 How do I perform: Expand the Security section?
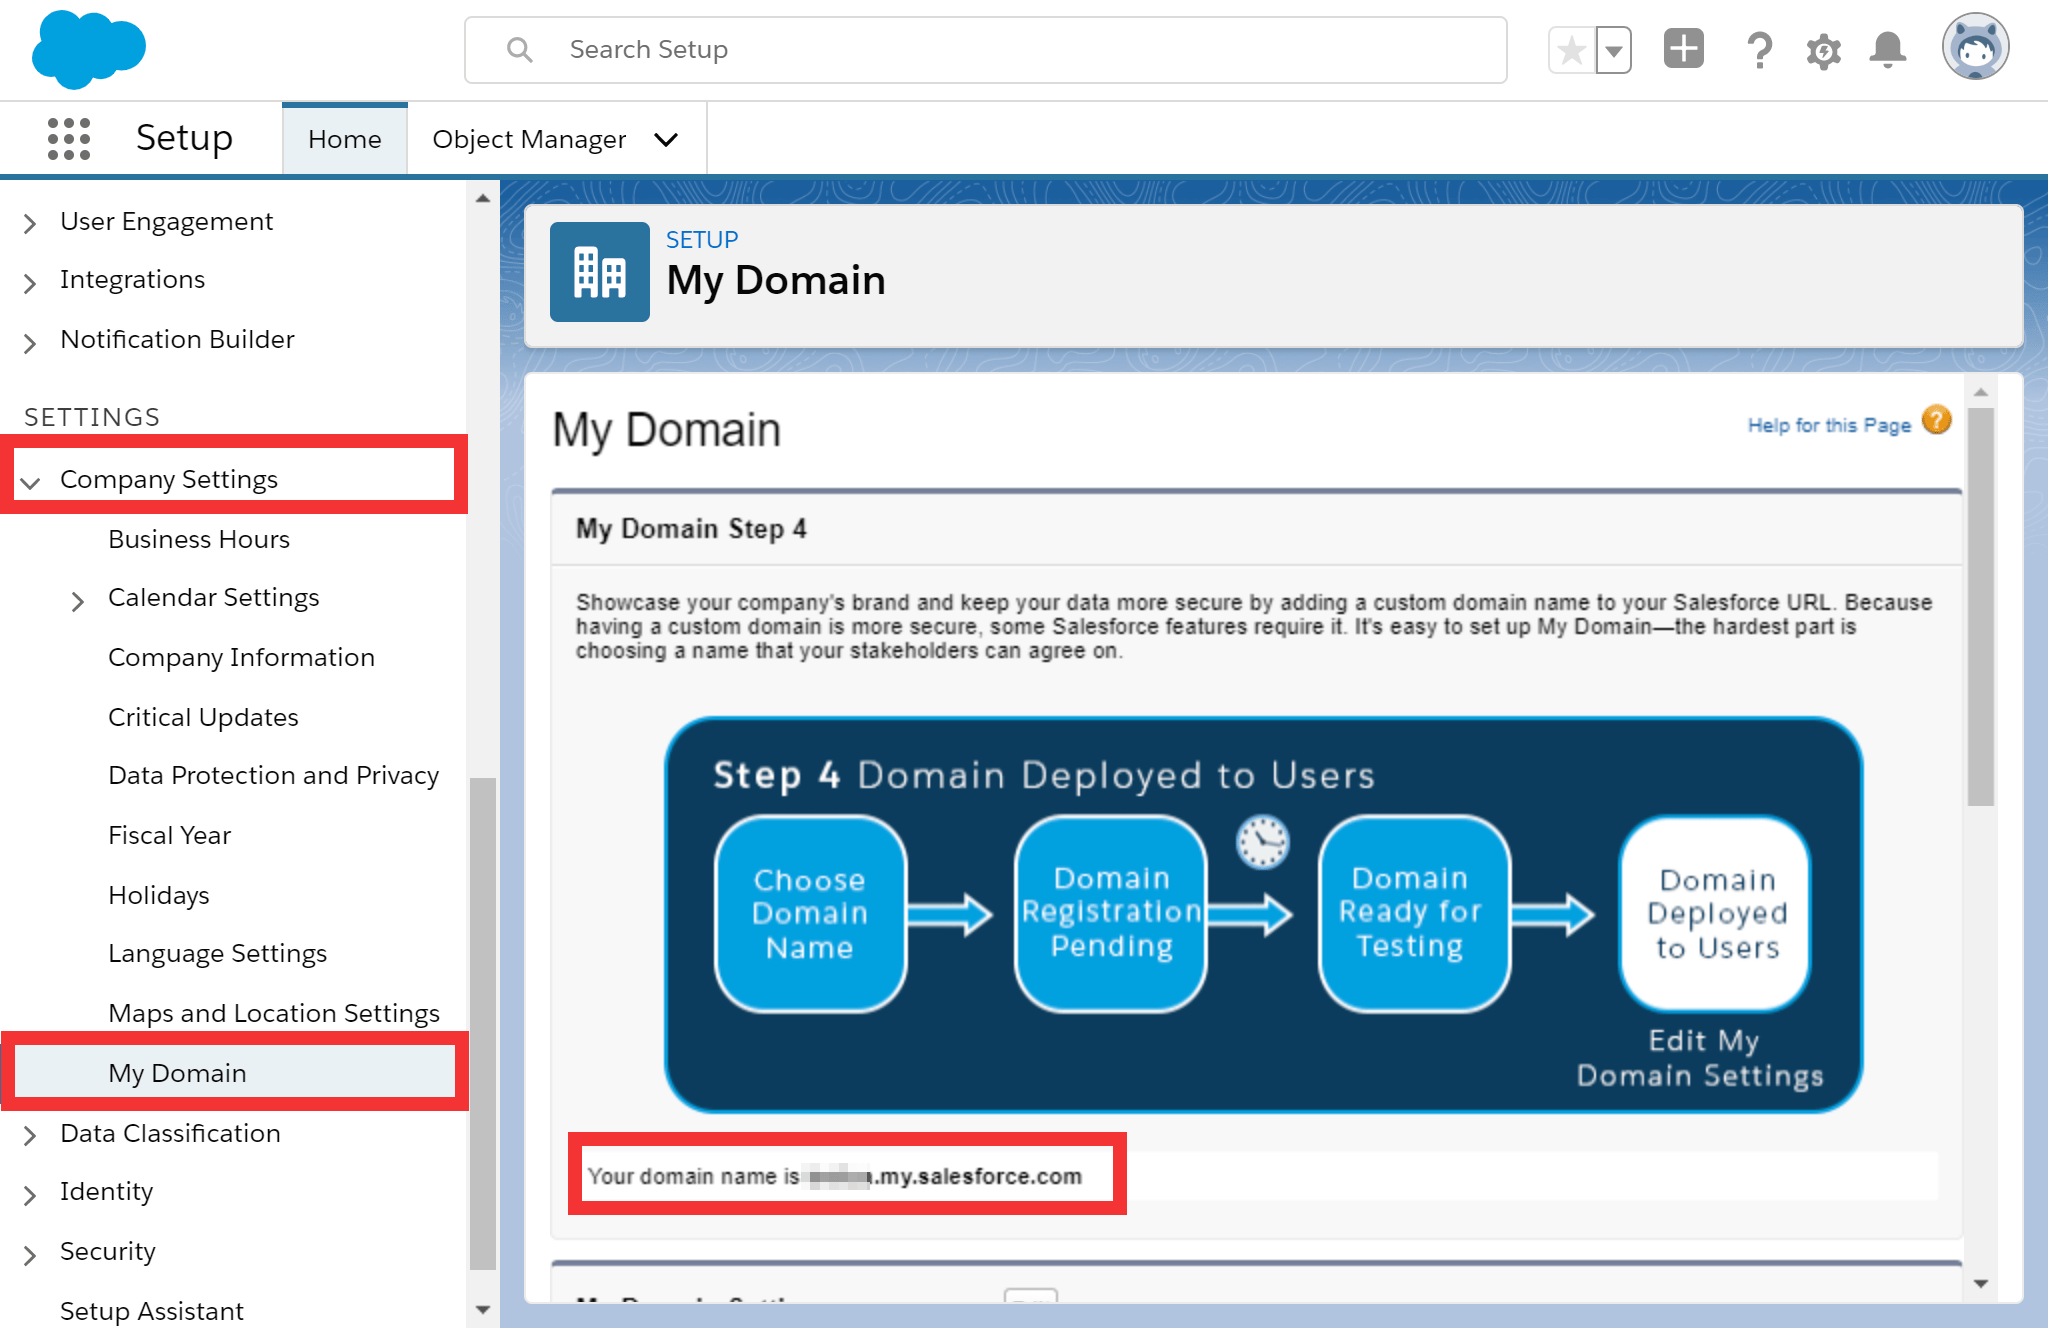(30, 1255)
